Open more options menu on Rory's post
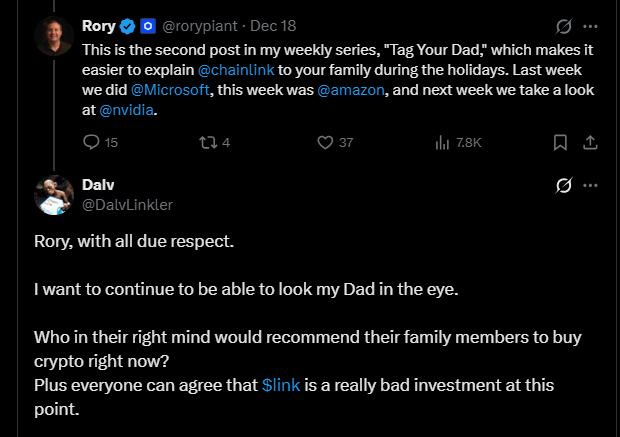Viewport: 620px width, 437px height. pos(591,25)
